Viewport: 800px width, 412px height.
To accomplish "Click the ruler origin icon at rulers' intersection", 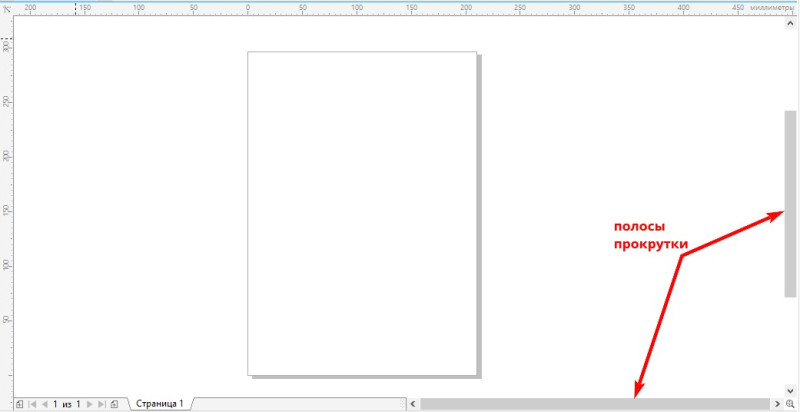I will click(7, 9).
